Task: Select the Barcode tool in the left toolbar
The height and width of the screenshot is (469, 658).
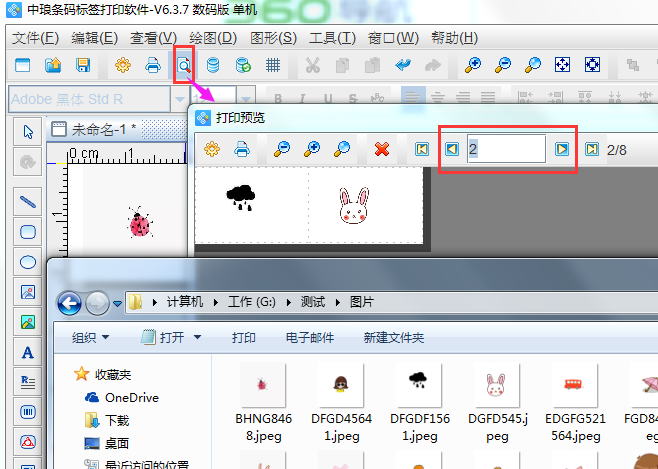Action: point(28,411)
